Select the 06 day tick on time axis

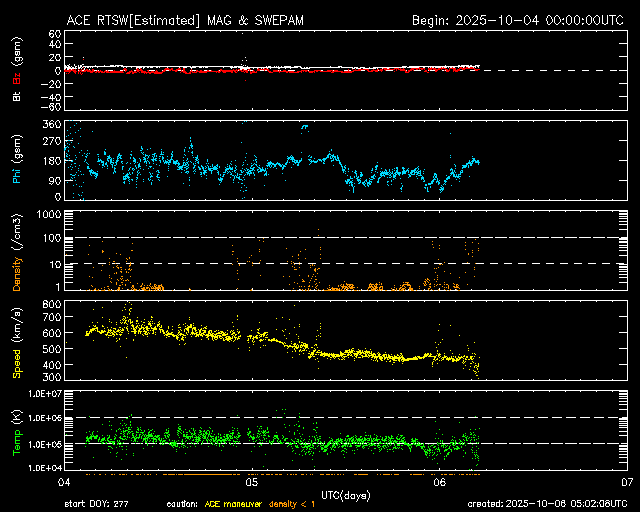coord(439,481)
